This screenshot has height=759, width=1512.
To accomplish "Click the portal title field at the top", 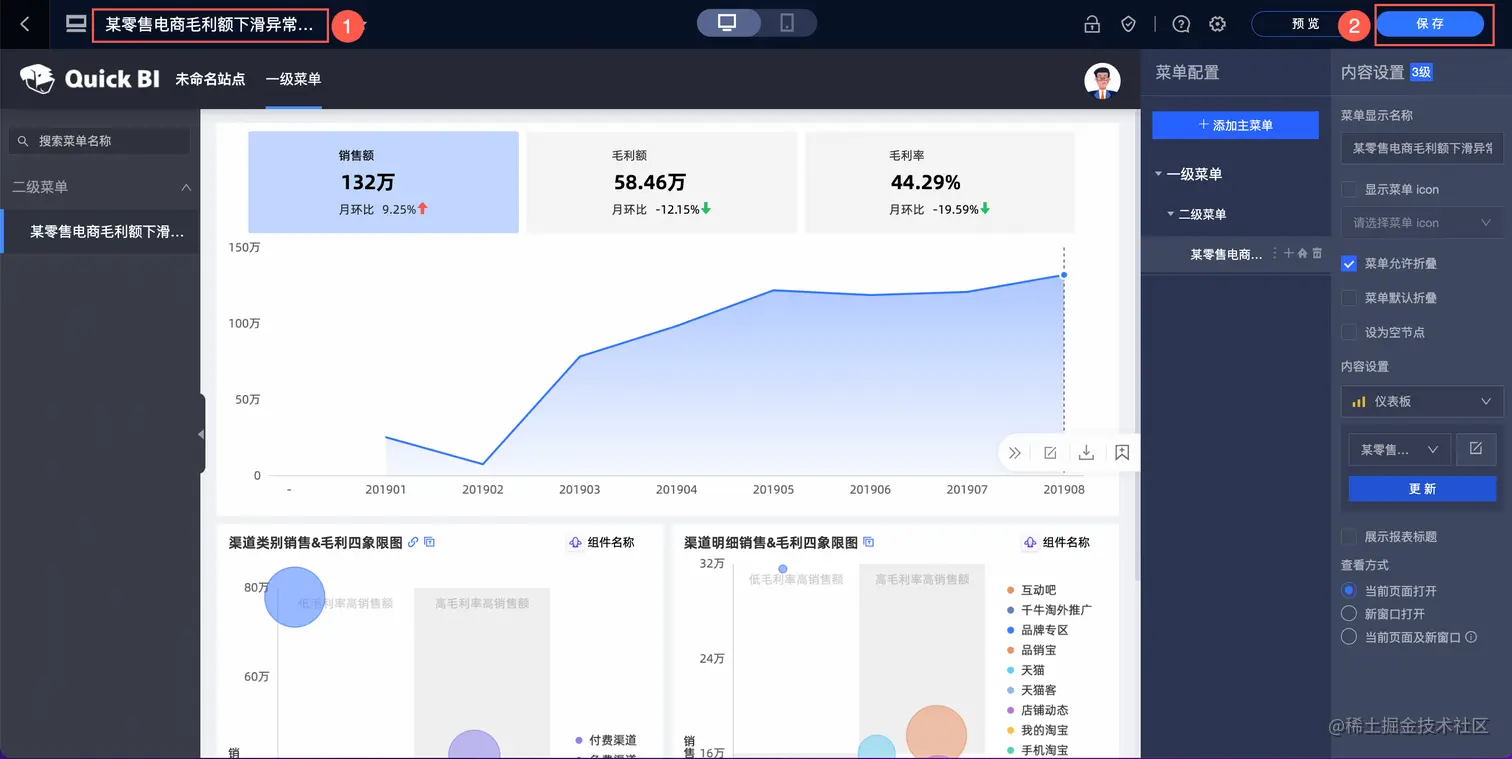I will 210,25.
